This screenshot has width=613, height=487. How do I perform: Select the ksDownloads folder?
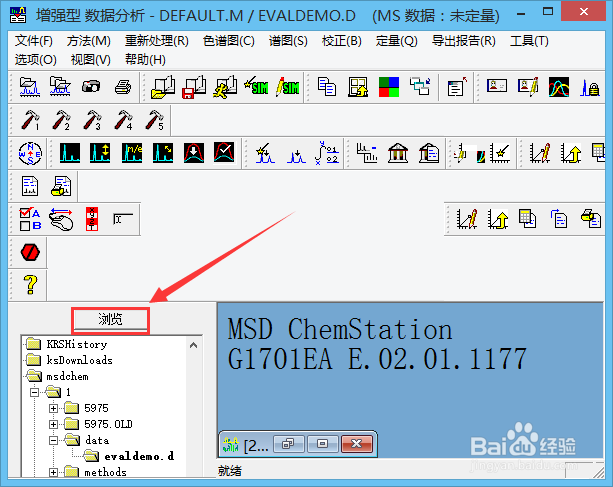tap(79, 360)
